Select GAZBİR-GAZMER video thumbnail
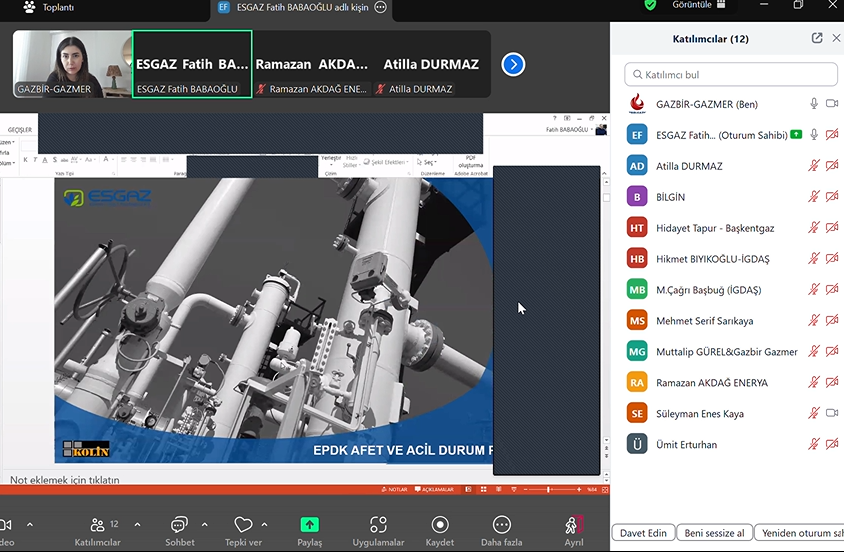Image resolution: width=844 pixels, height=552 pixels. click(x=72, y=64)
